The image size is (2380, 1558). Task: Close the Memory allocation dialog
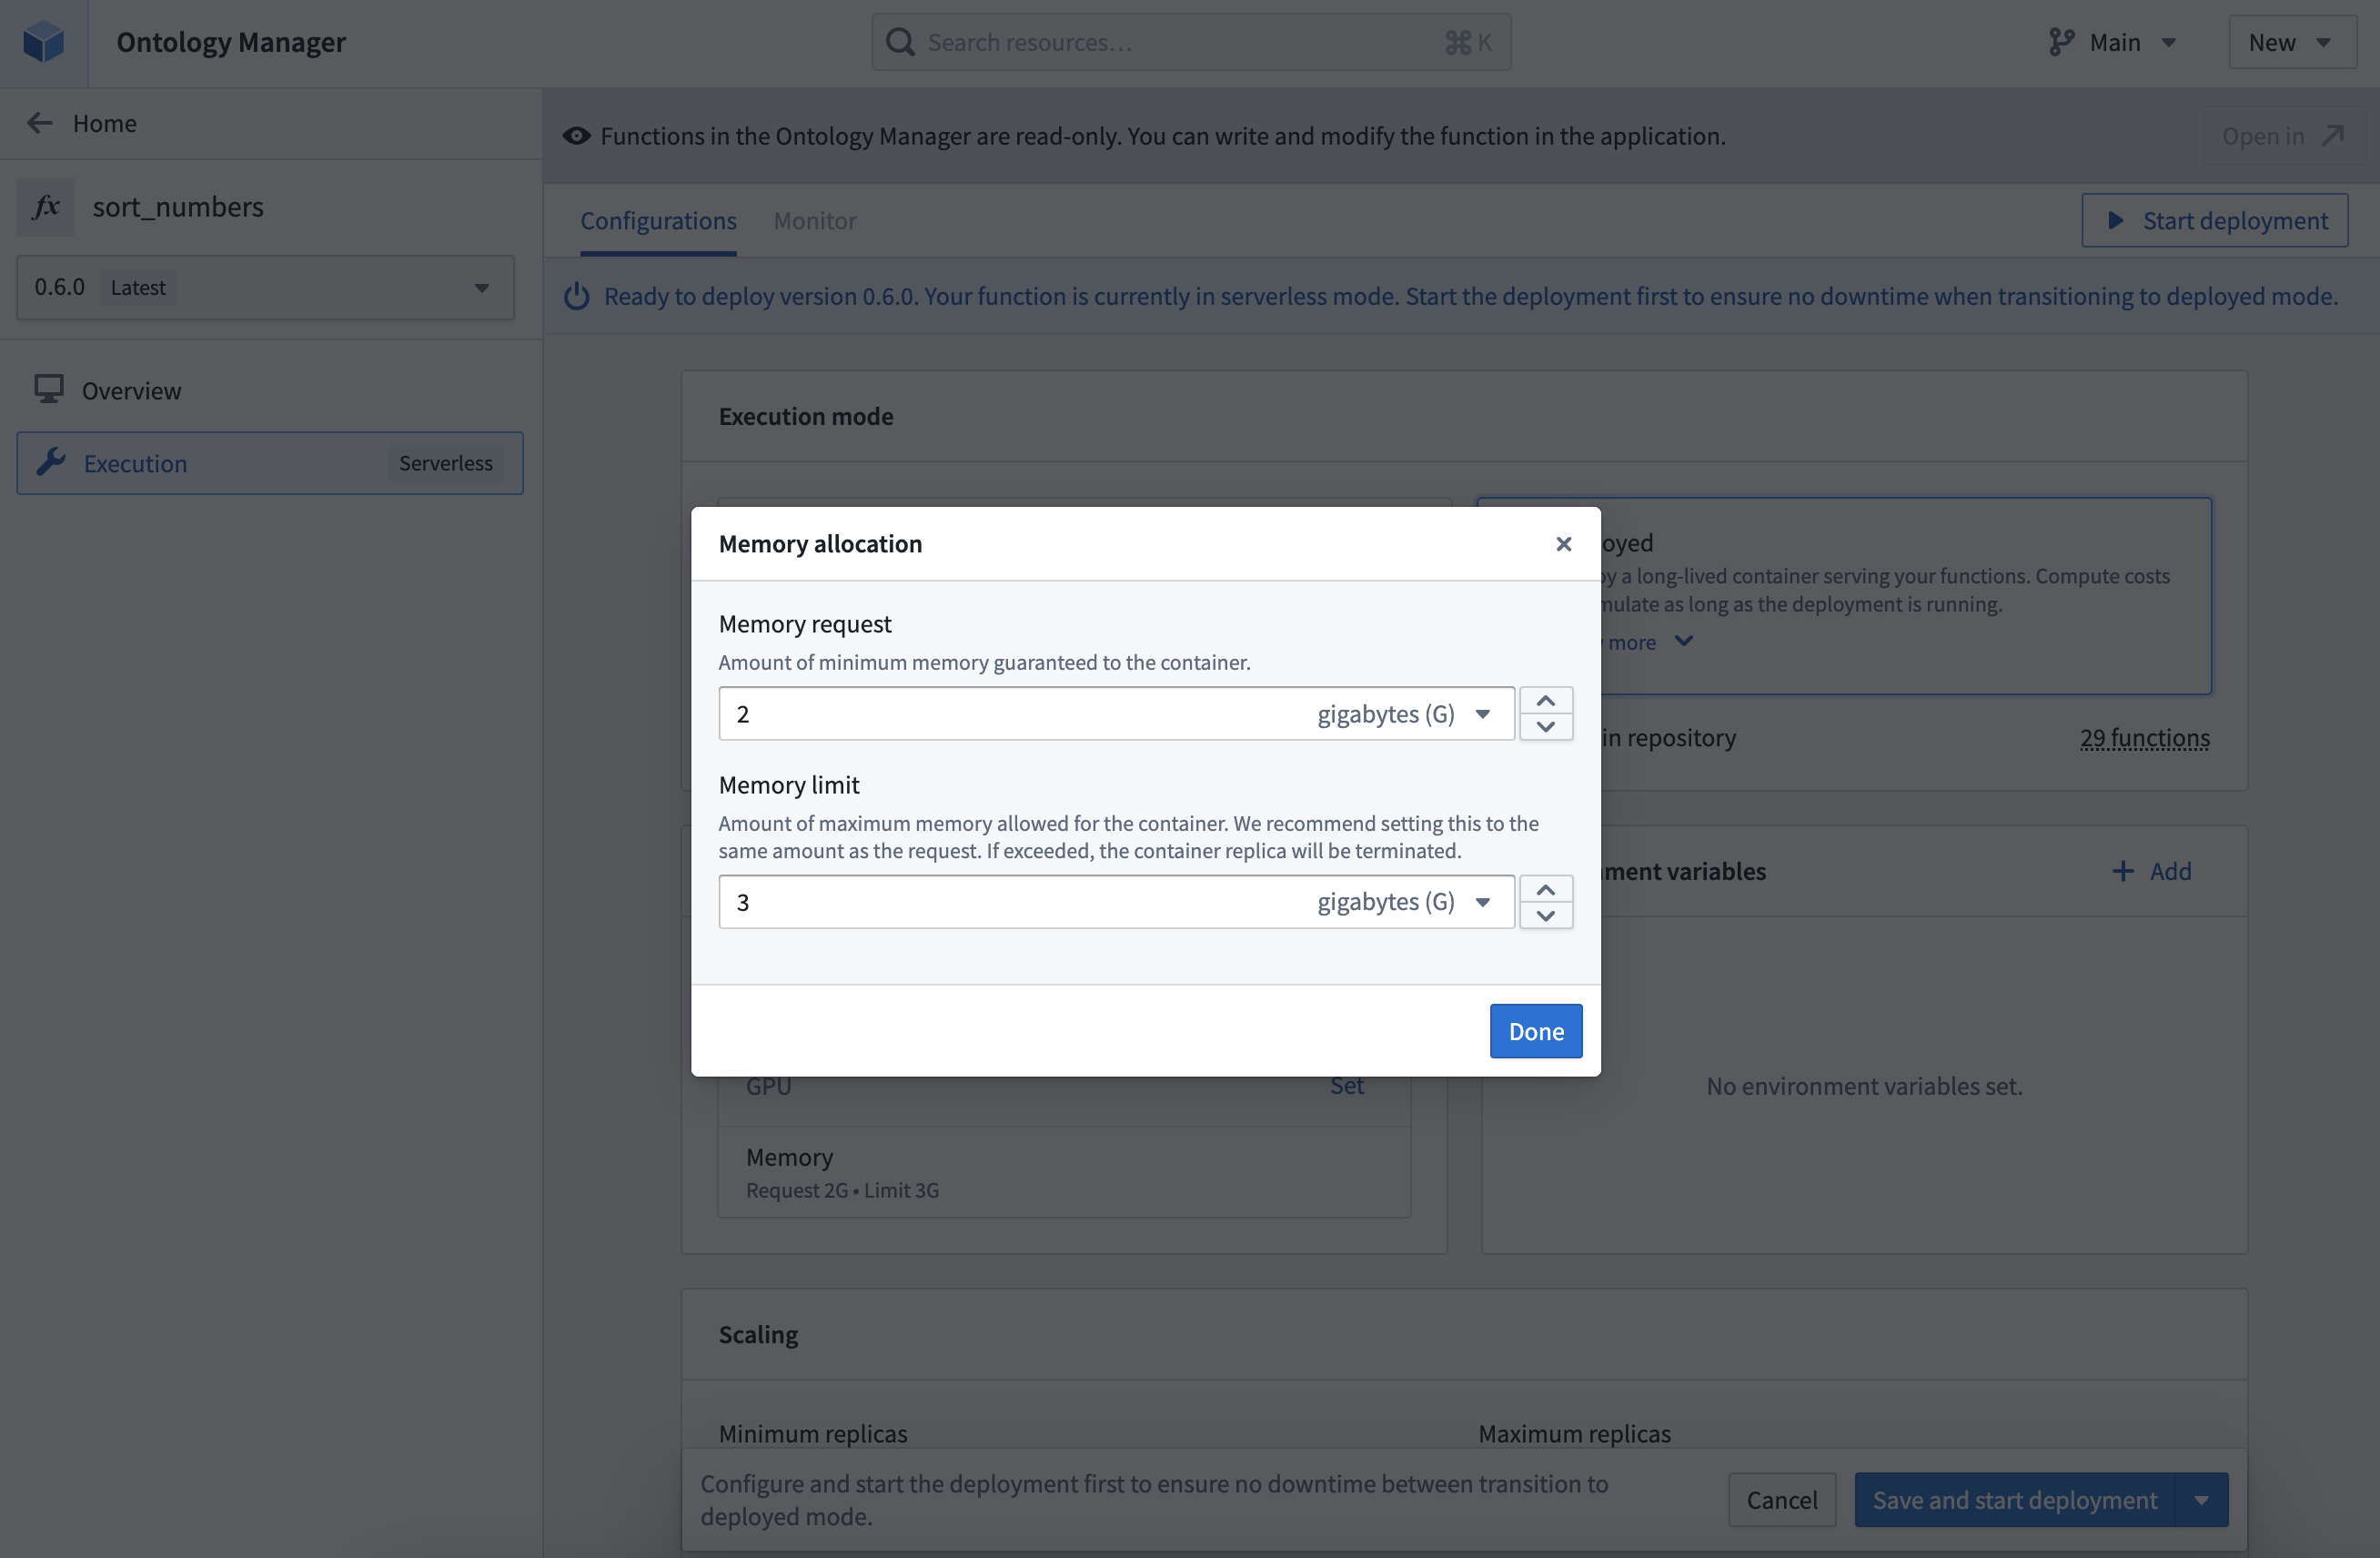click(1563, 544)
